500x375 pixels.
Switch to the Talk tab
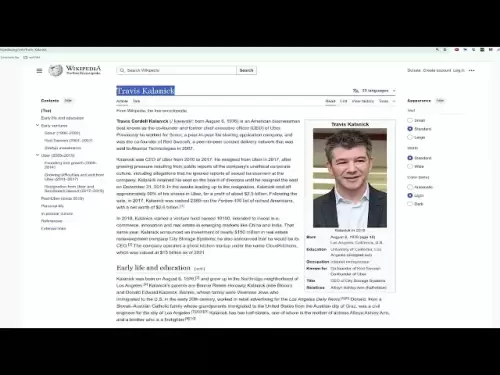[136, 101]
